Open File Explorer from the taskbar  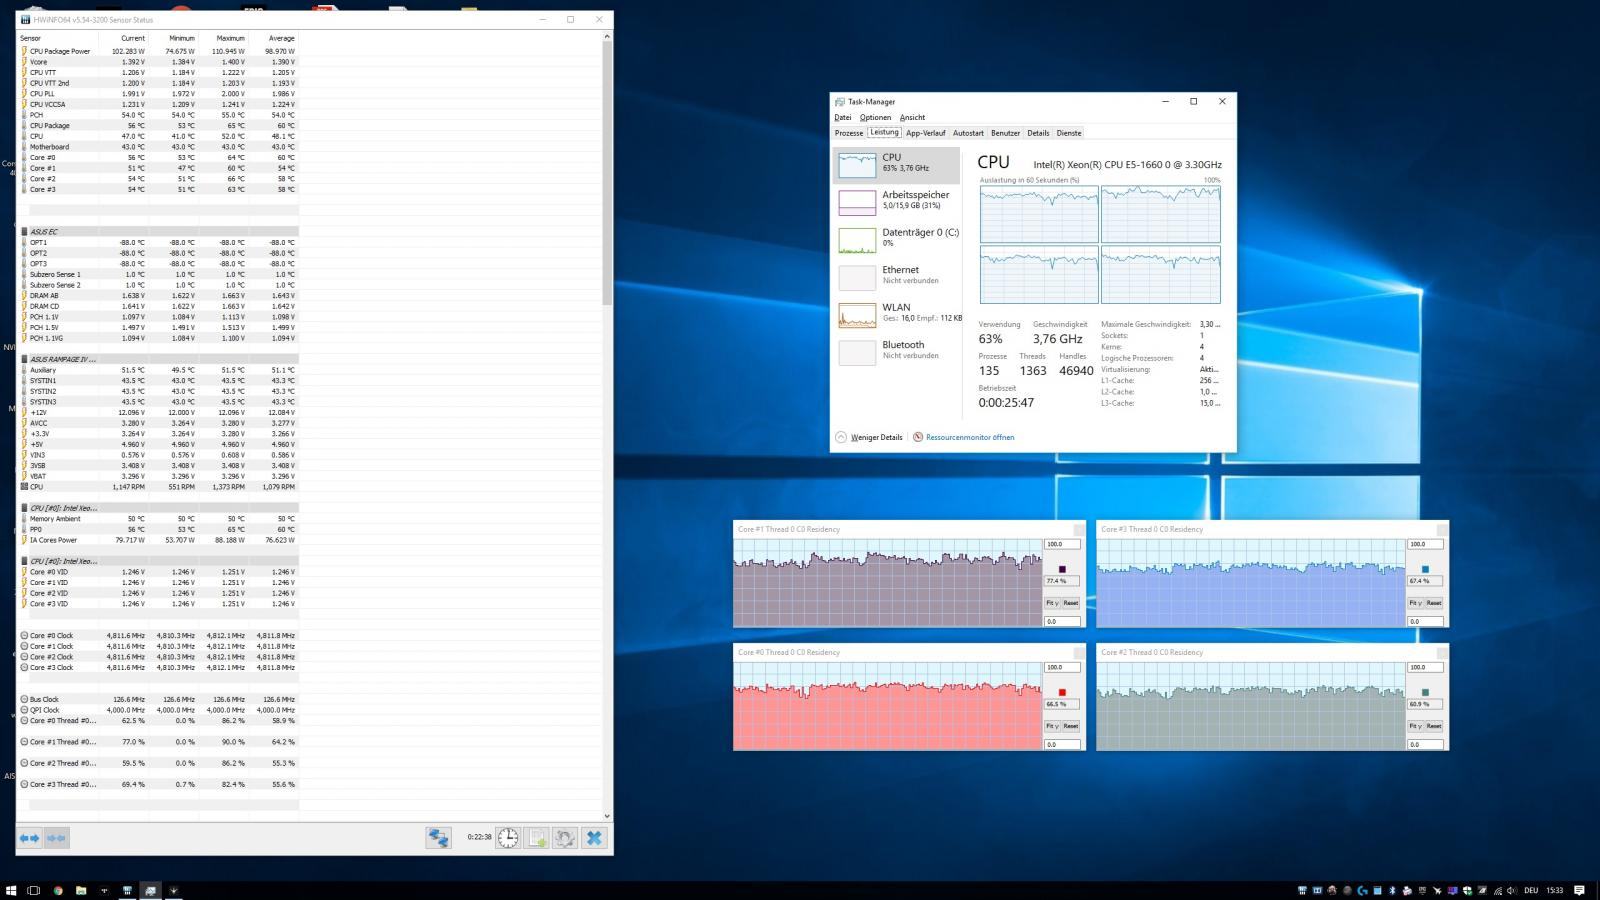pos(81,890)
